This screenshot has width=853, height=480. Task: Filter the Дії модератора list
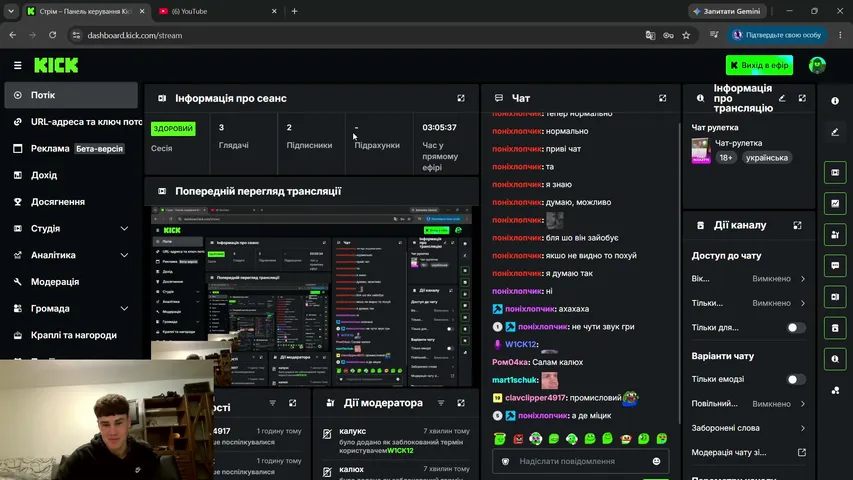point(441,403)
